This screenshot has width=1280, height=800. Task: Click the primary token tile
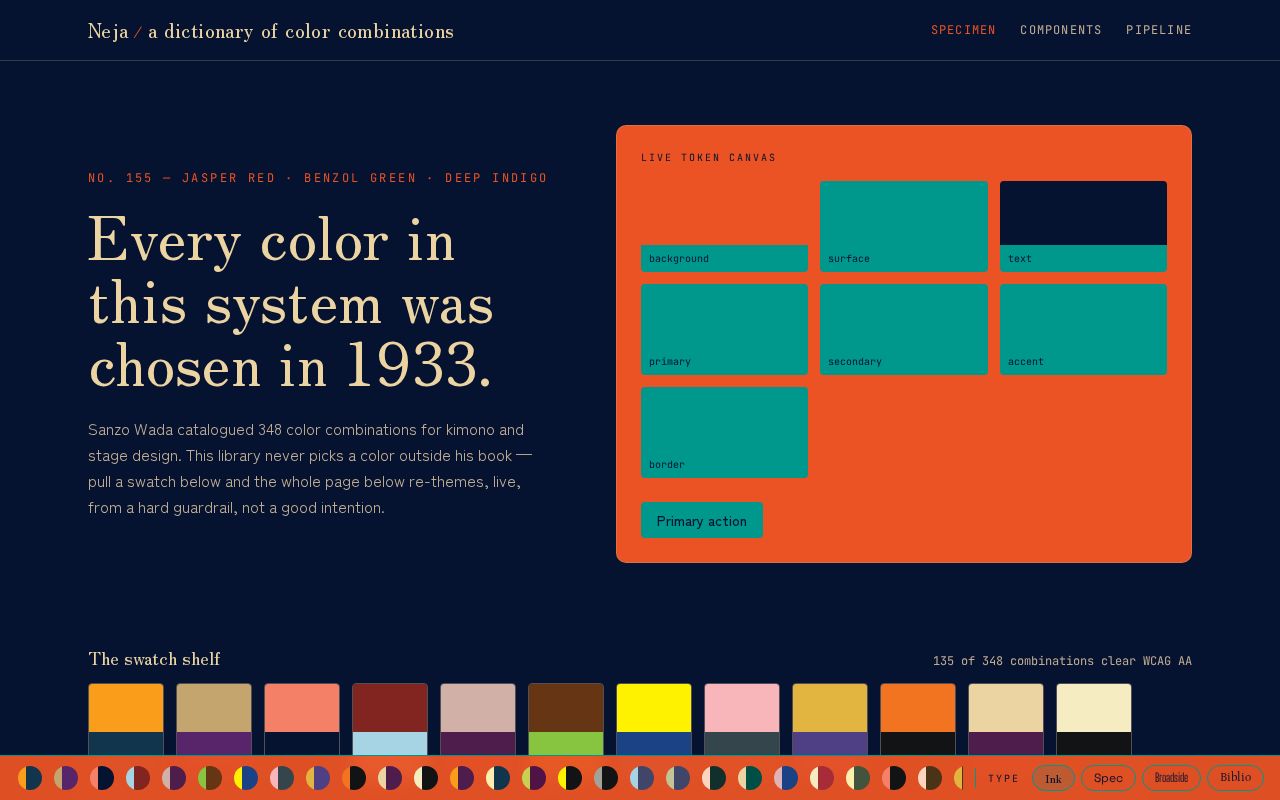[x=724, y=329]
